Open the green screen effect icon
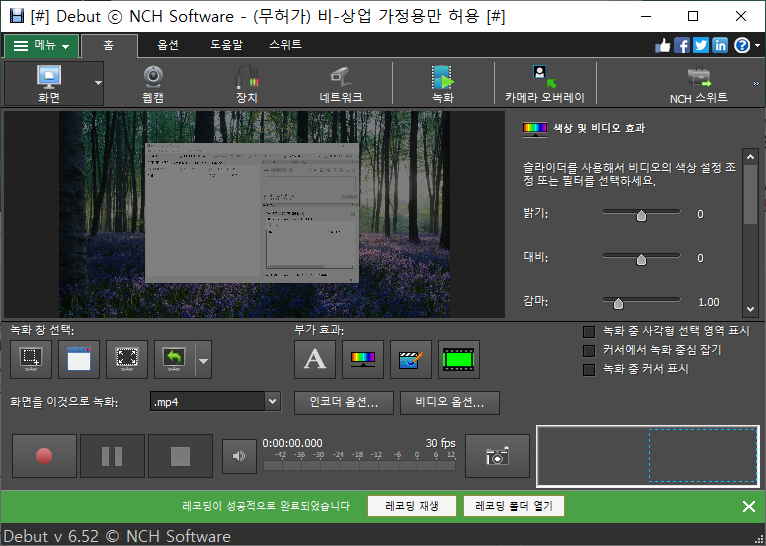 tap(458, 360)
